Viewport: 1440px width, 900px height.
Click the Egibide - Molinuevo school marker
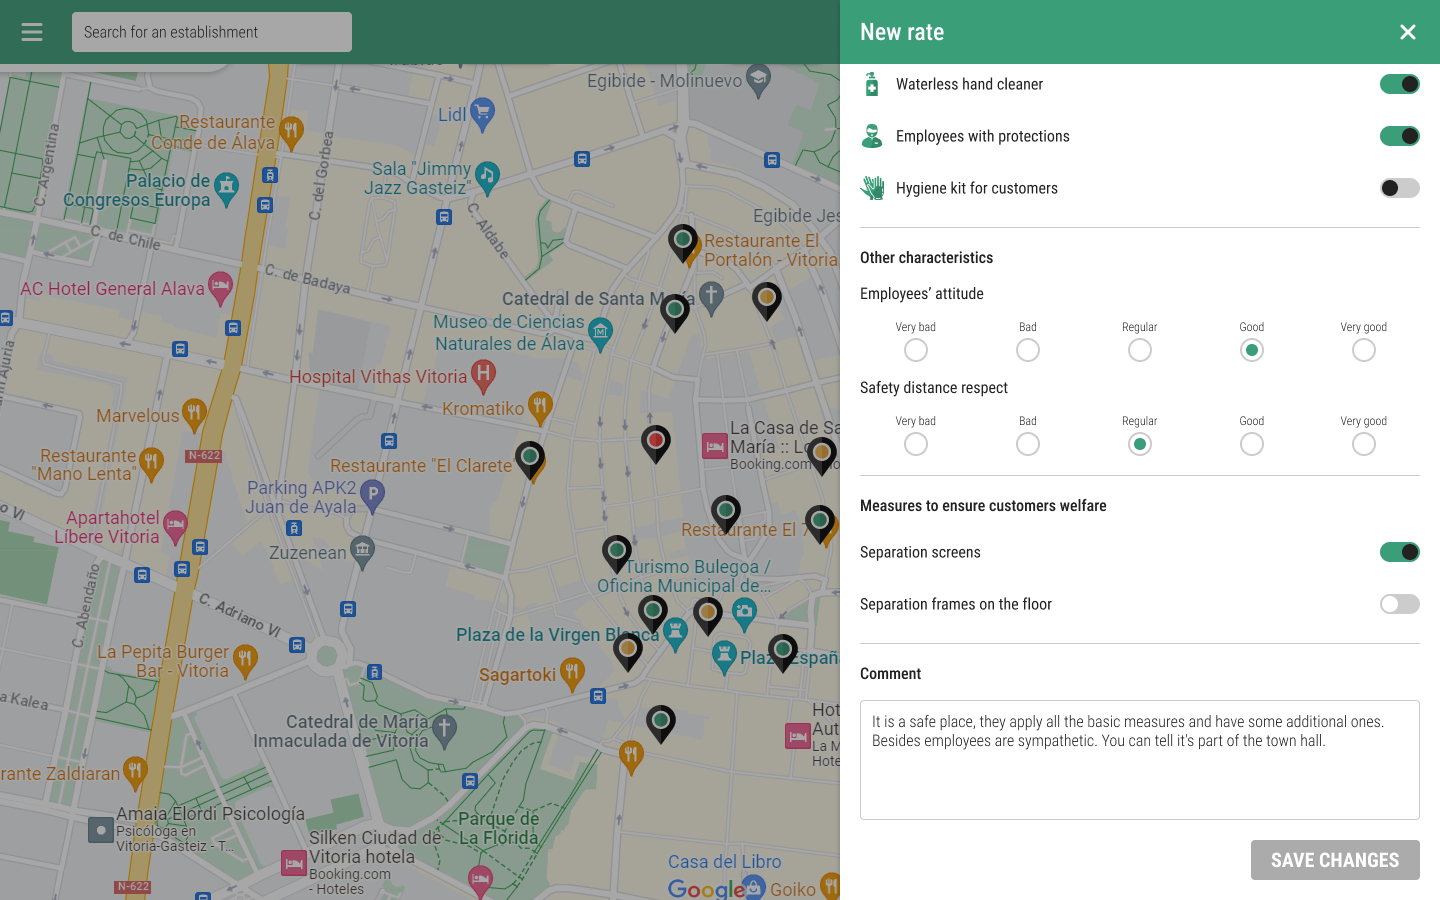point(759,80)
